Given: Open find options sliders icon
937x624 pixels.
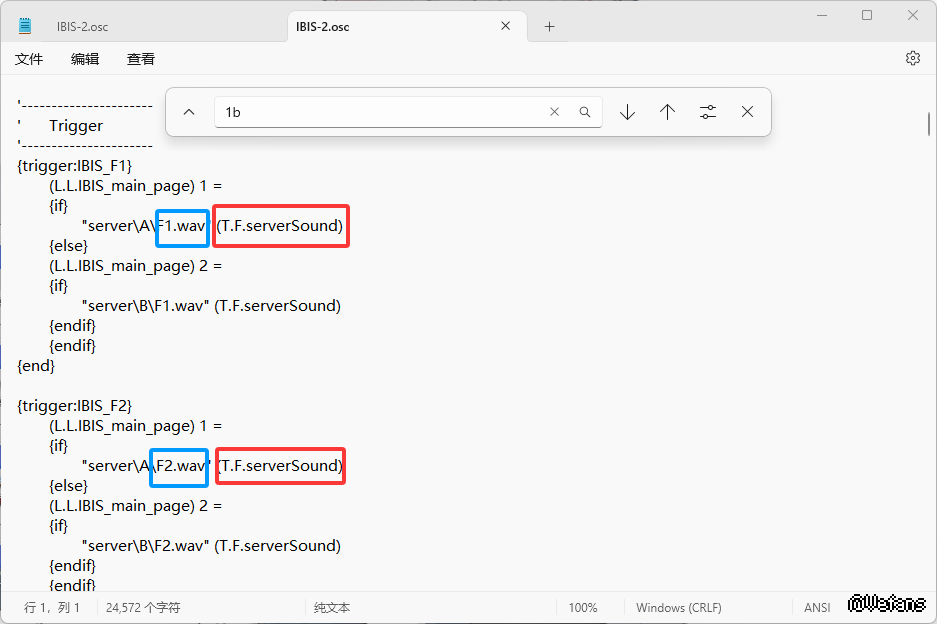Looking at the screenshot, I should click(x=708, y=113).
